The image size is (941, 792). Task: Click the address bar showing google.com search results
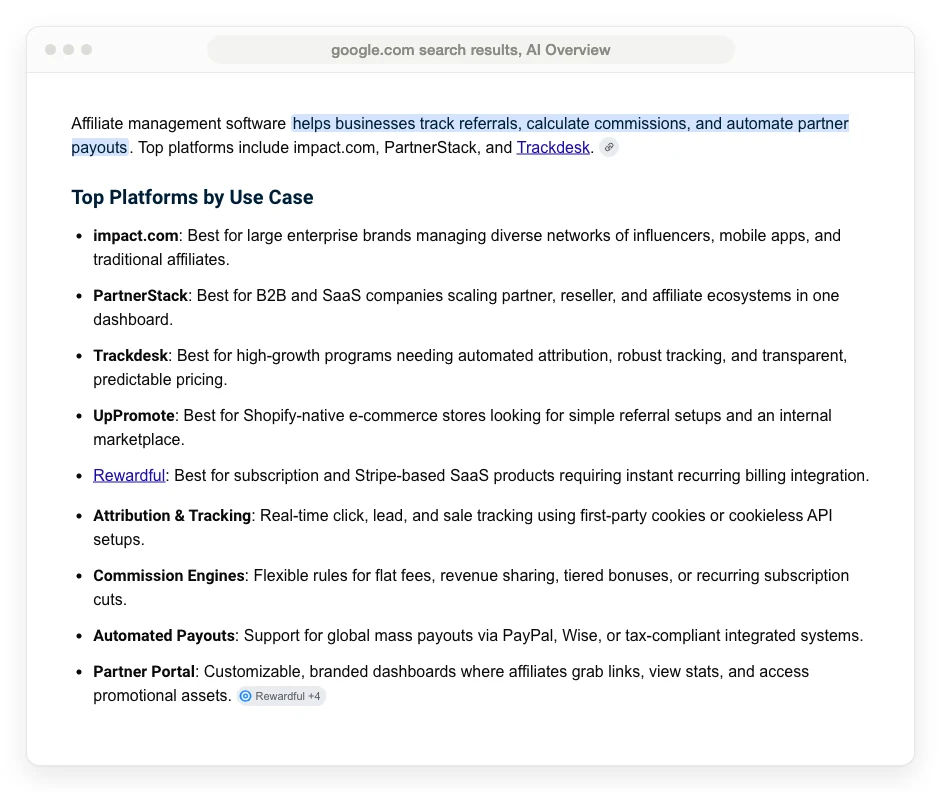tap(470, 50)
